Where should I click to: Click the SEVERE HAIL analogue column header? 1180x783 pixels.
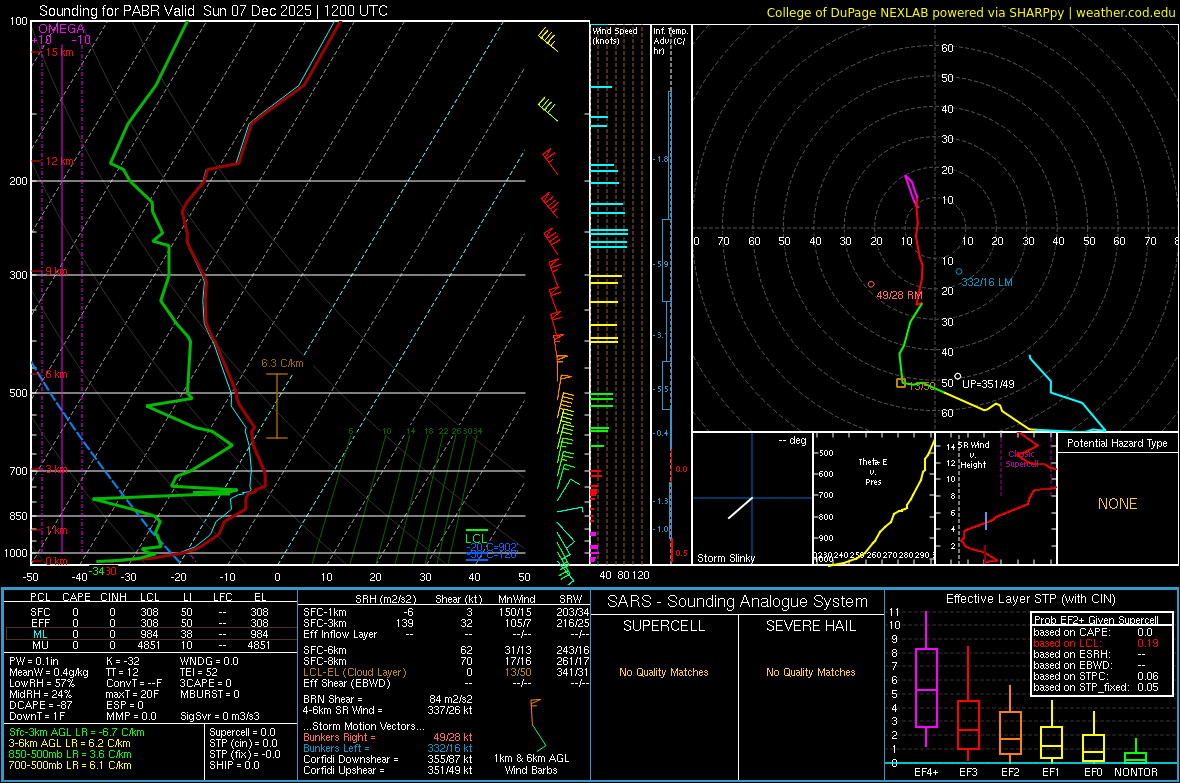[810, 626]
